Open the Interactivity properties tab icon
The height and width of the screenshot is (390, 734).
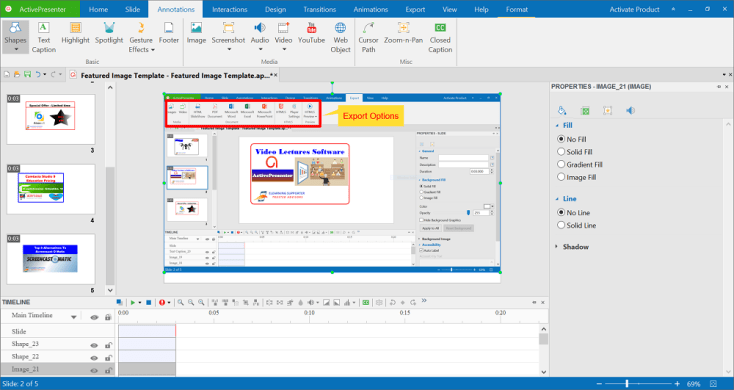point(608,110)
